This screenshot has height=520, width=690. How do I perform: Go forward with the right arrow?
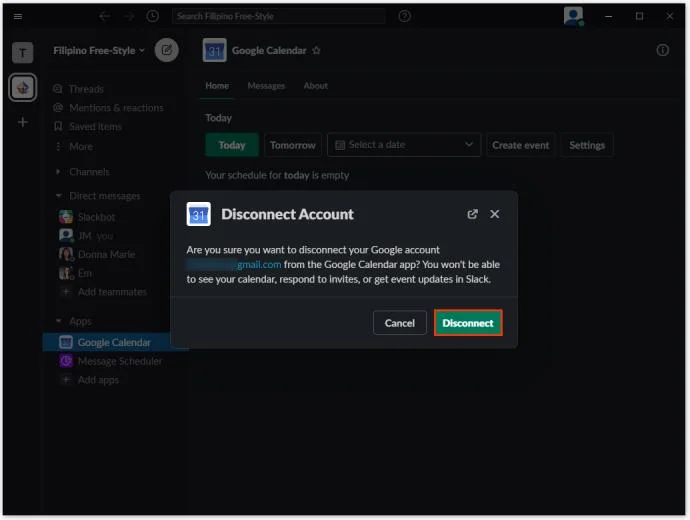click(x=128, y=16)
